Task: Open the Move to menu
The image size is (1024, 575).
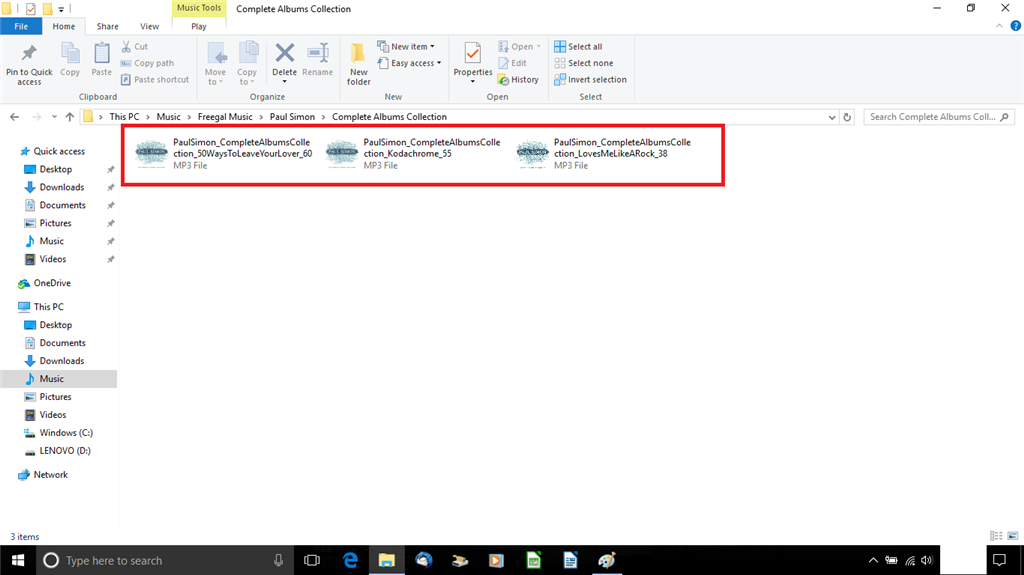Action: 215,63
